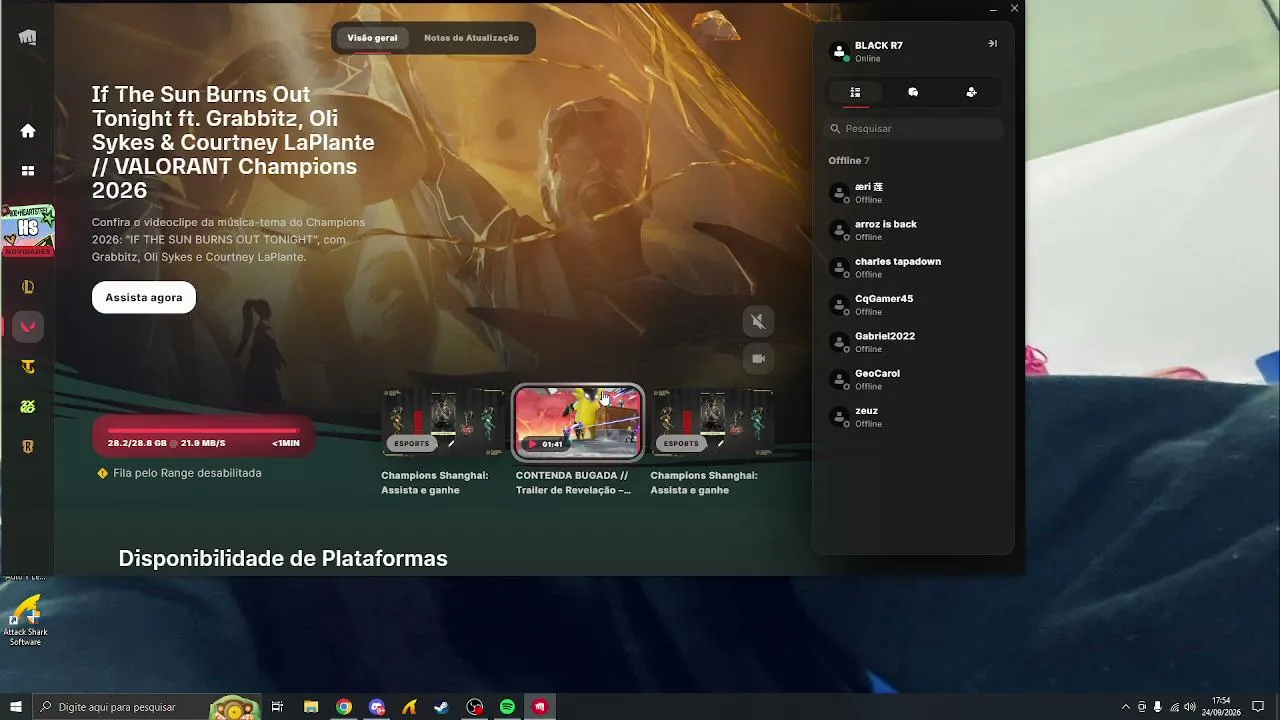
Task: Open Wi-Fi network tray icon
Action: 1174,707
